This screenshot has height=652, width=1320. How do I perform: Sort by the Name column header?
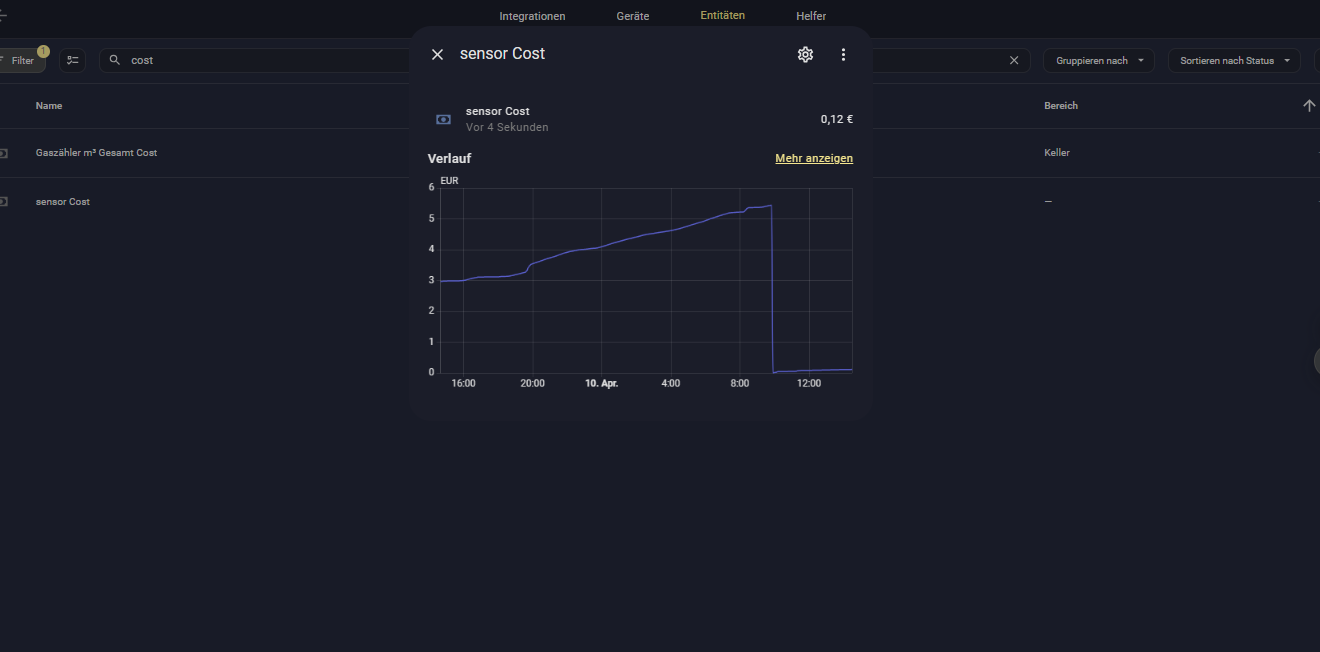point(49,105)
